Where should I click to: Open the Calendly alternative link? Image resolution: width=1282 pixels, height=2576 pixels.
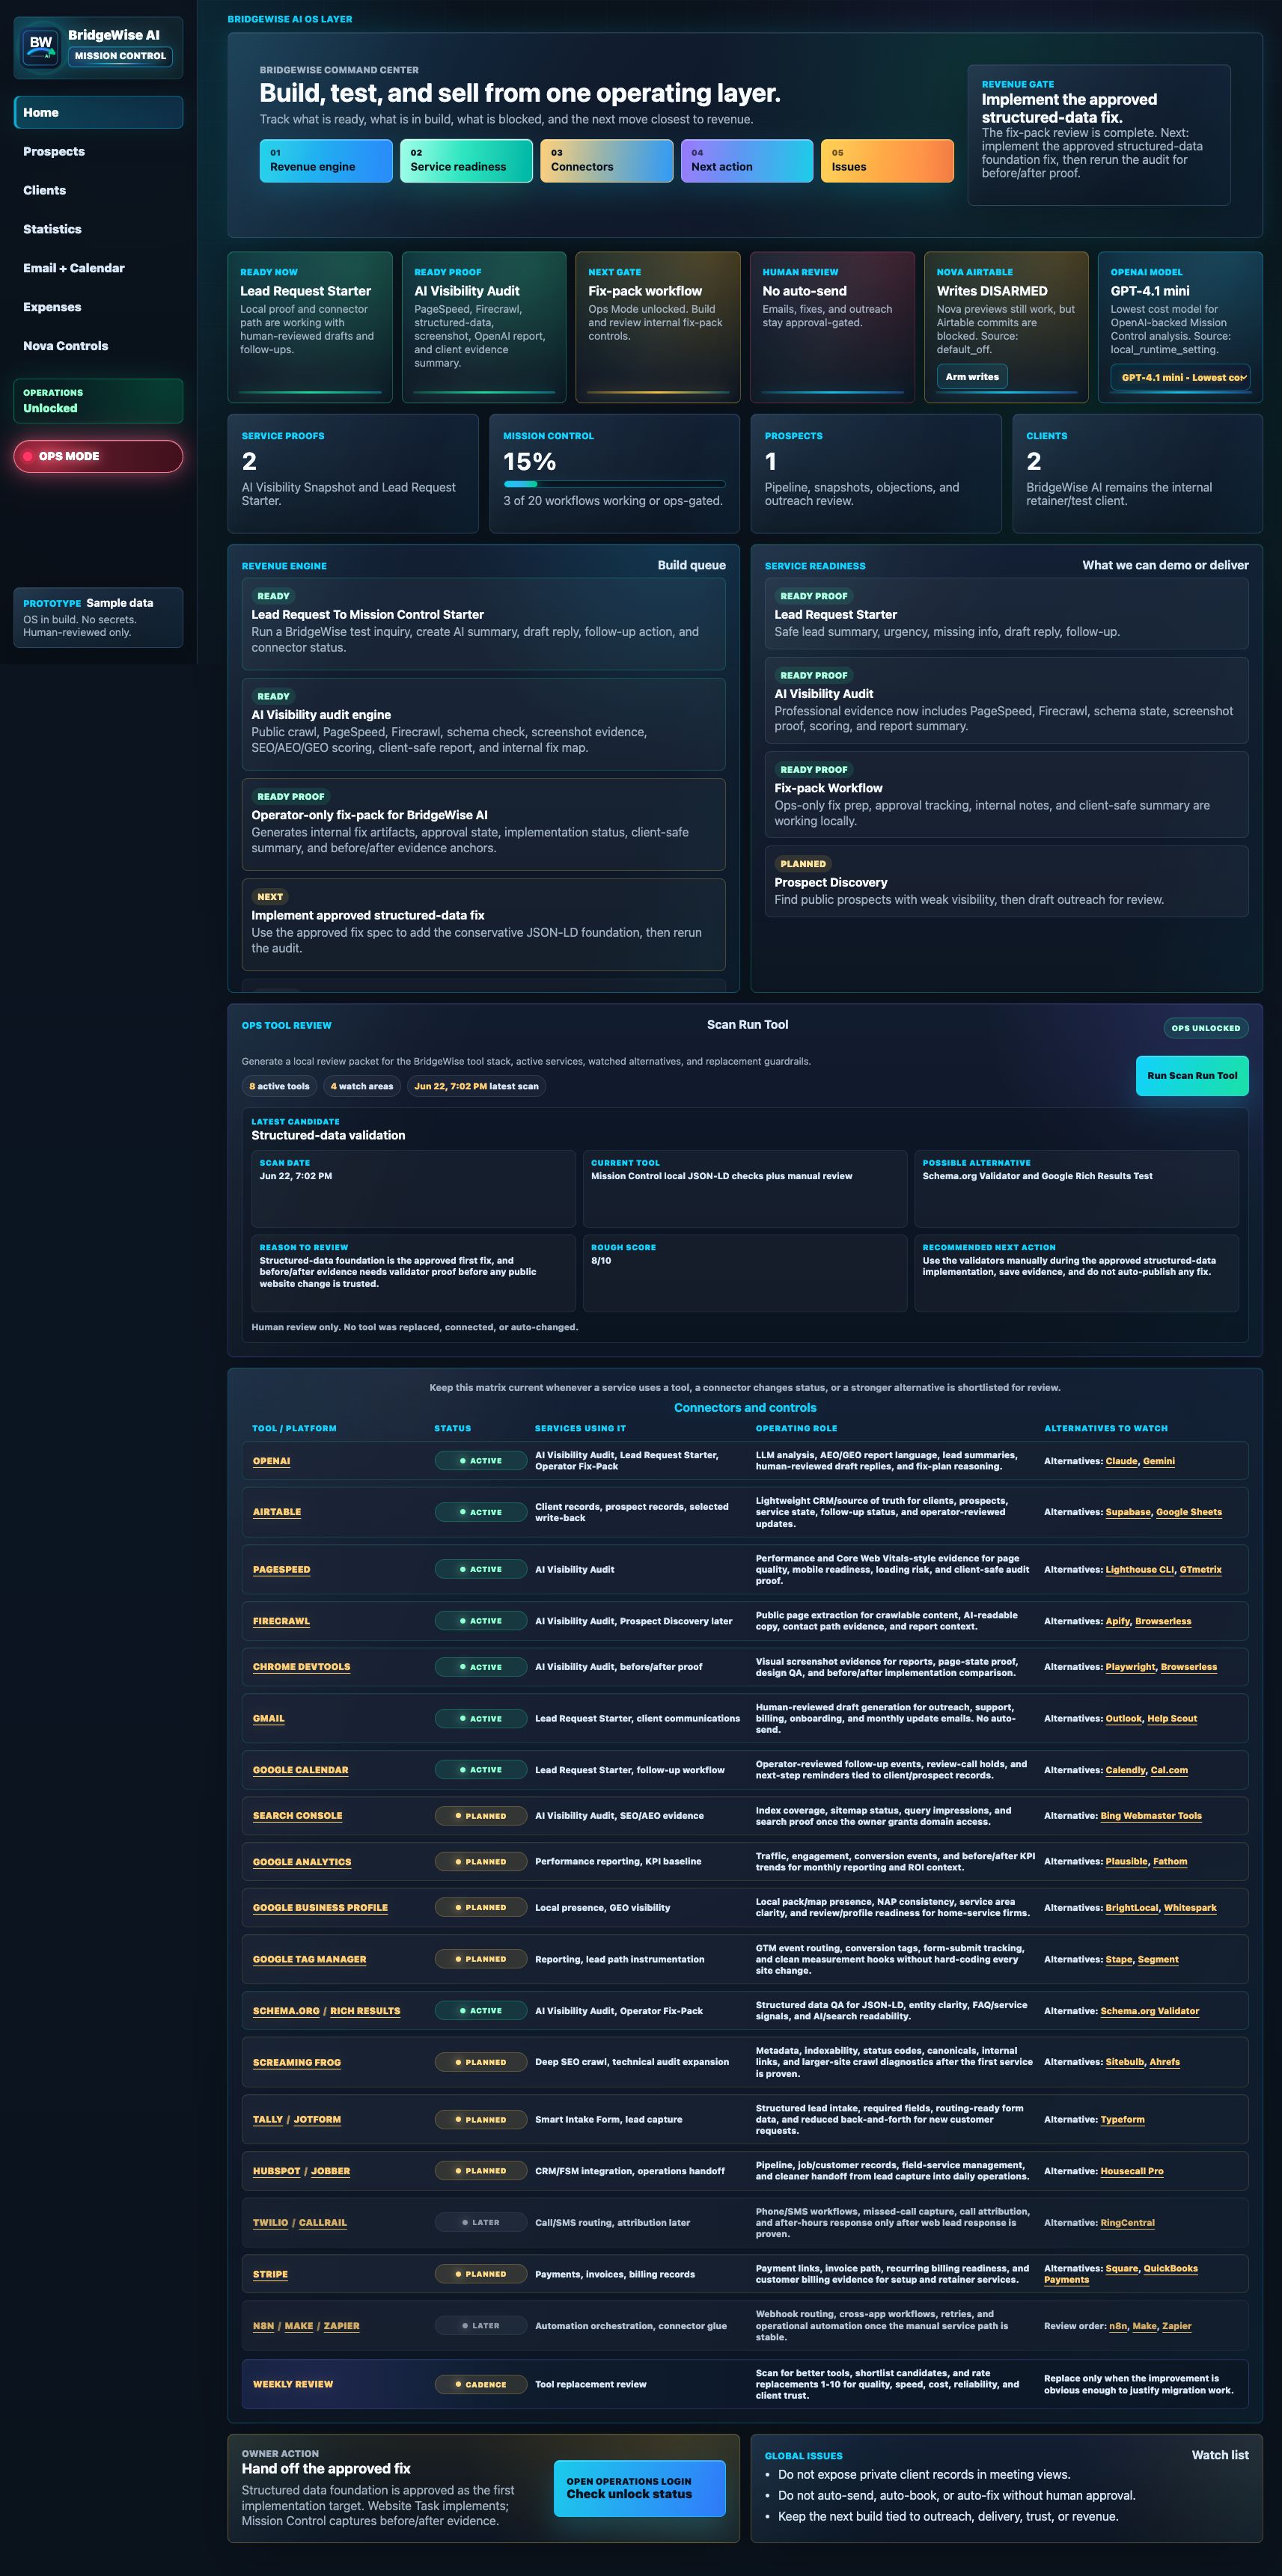tap(1125, 1770)
